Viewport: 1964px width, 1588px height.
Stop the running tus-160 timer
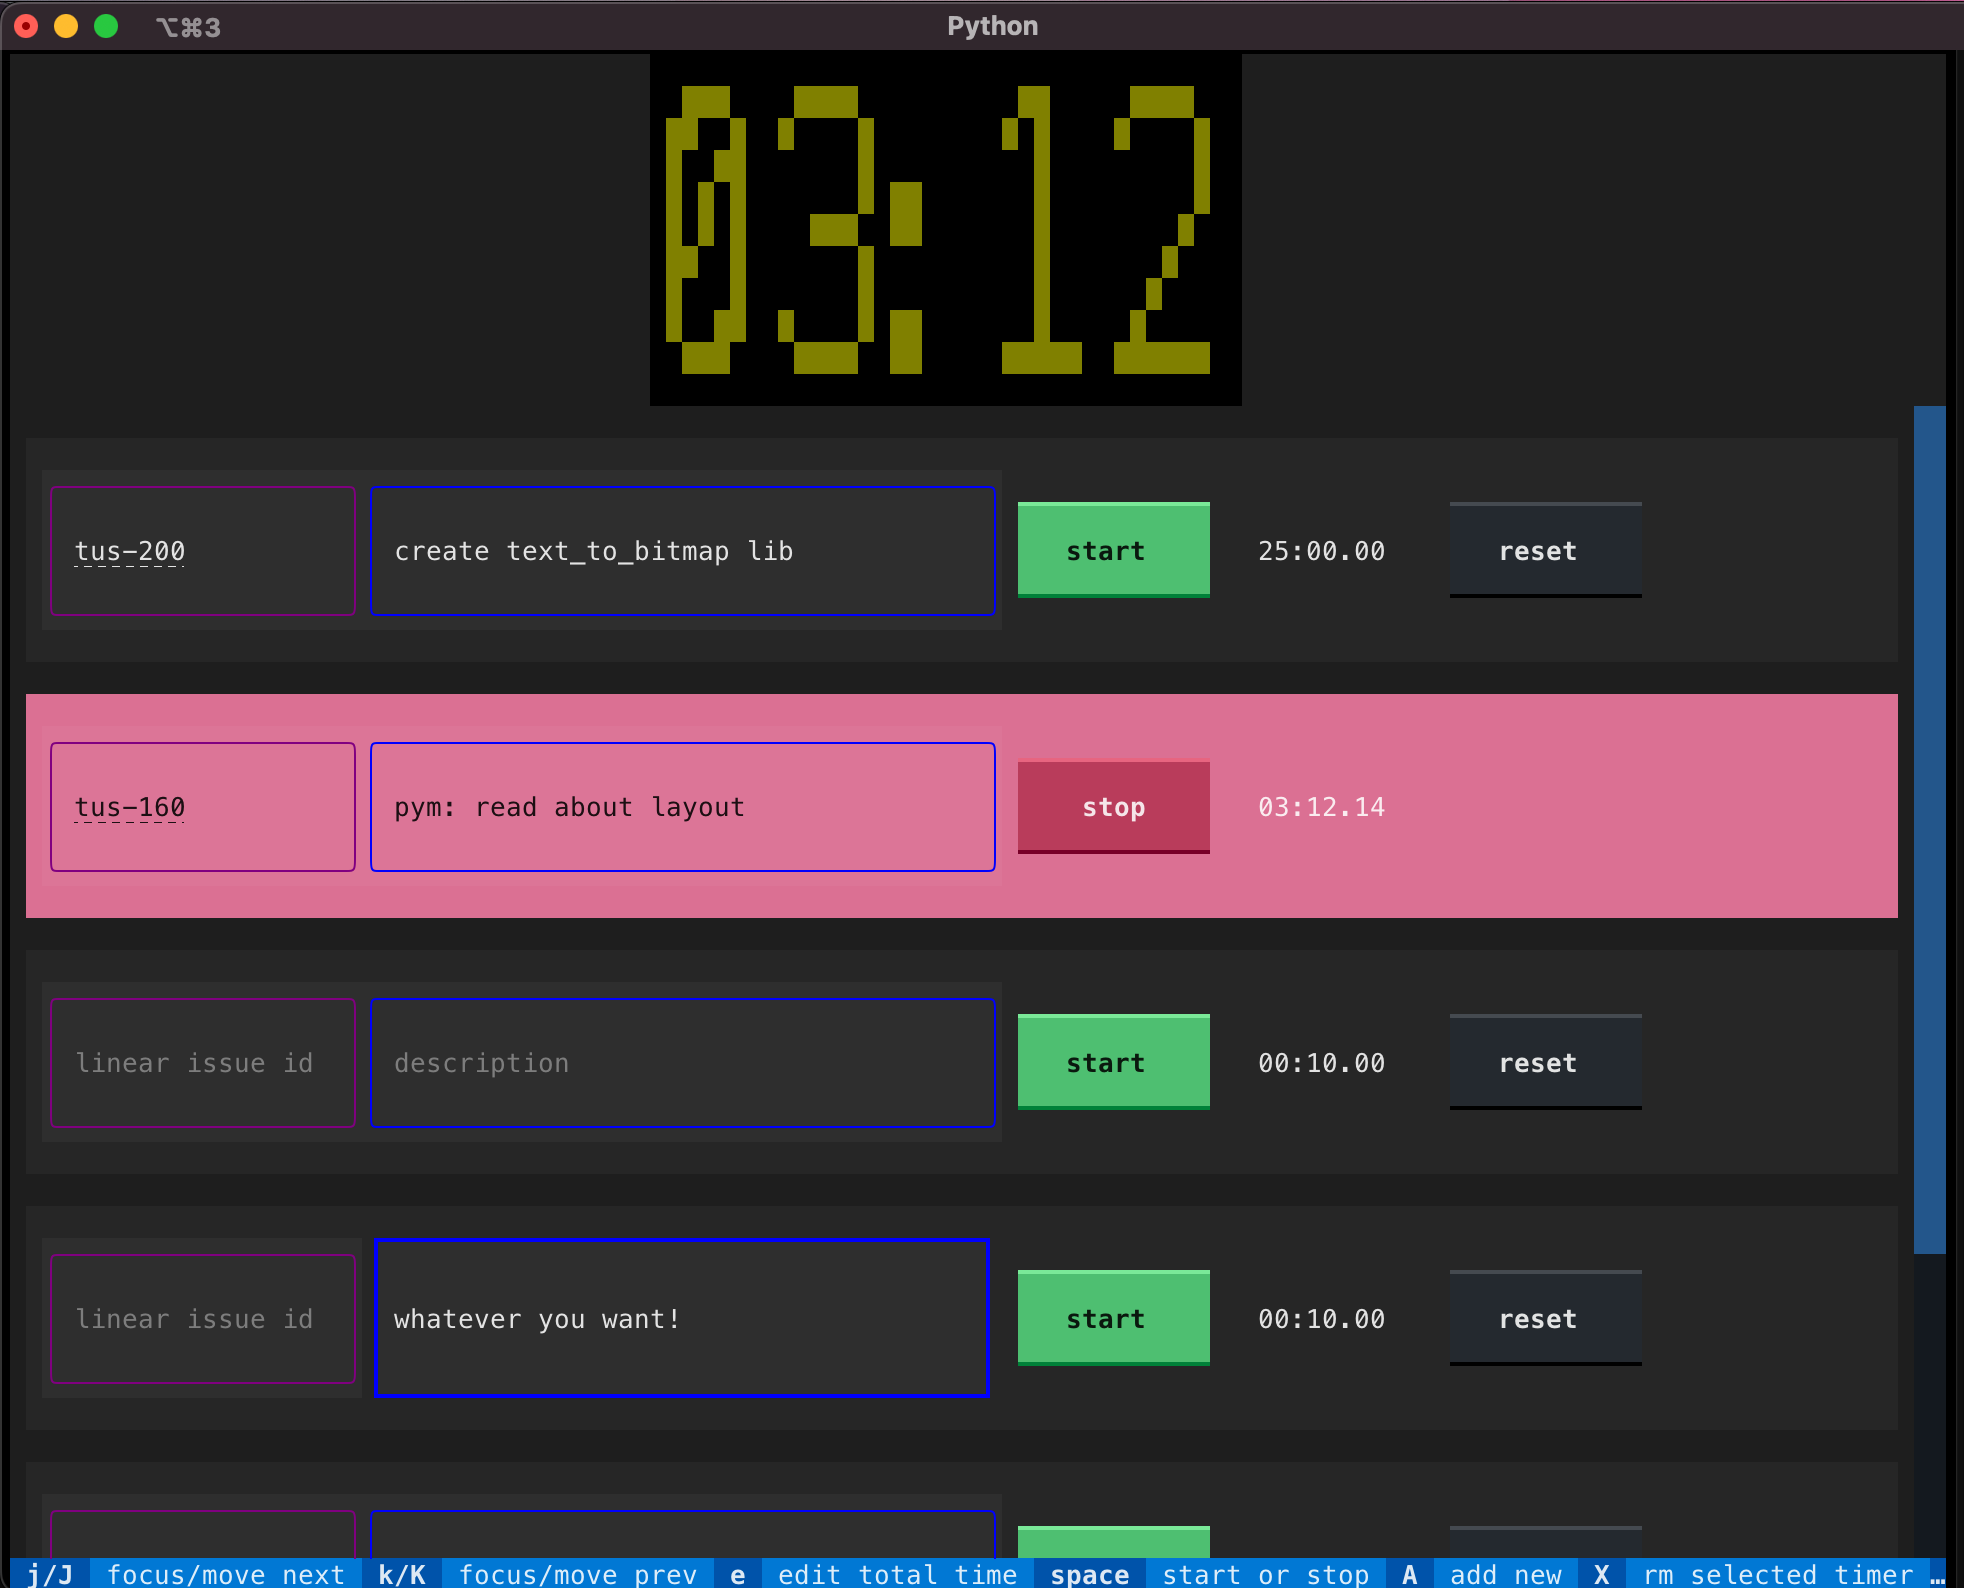pyautogui.click(x=1113, y=807)
